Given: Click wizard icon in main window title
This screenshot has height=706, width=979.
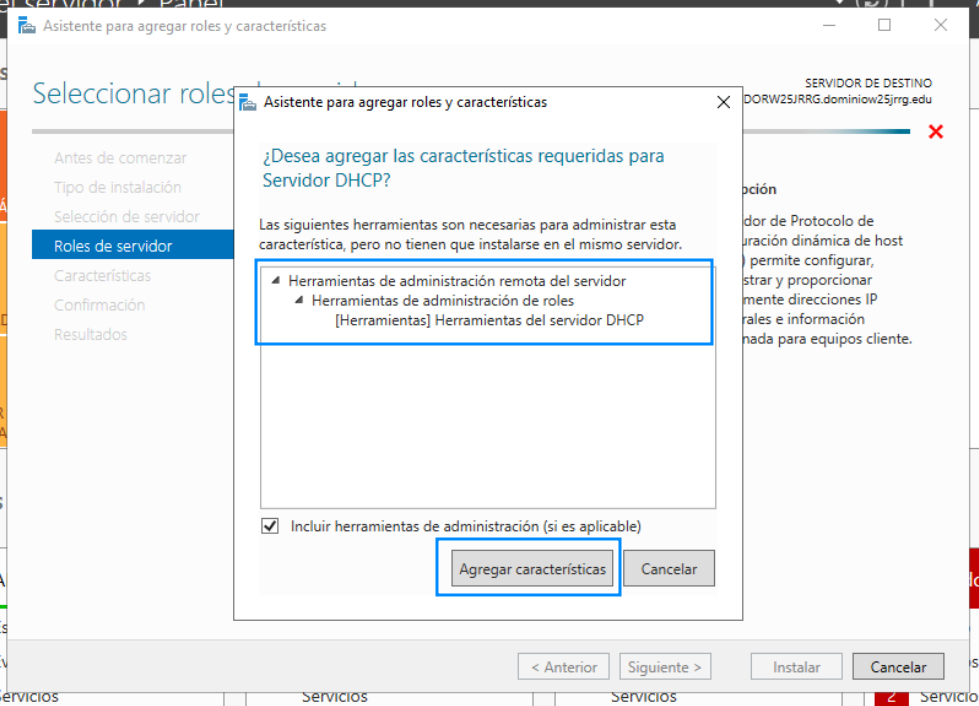Looking at the screenshot, I should pyautogui.click(x=26, y=26).
